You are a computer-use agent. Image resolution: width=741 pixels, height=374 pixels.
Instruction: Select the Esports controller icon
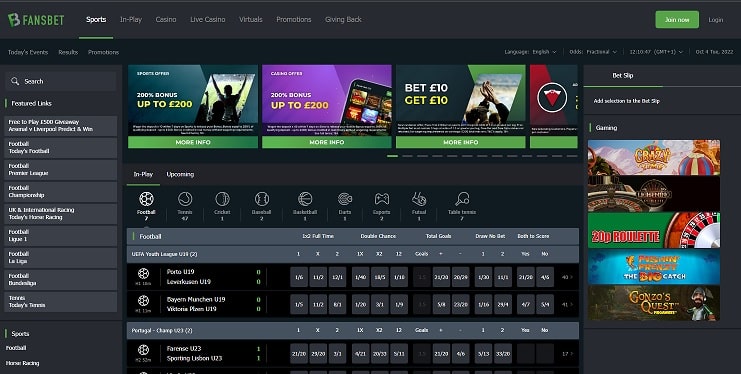point(381,199)
